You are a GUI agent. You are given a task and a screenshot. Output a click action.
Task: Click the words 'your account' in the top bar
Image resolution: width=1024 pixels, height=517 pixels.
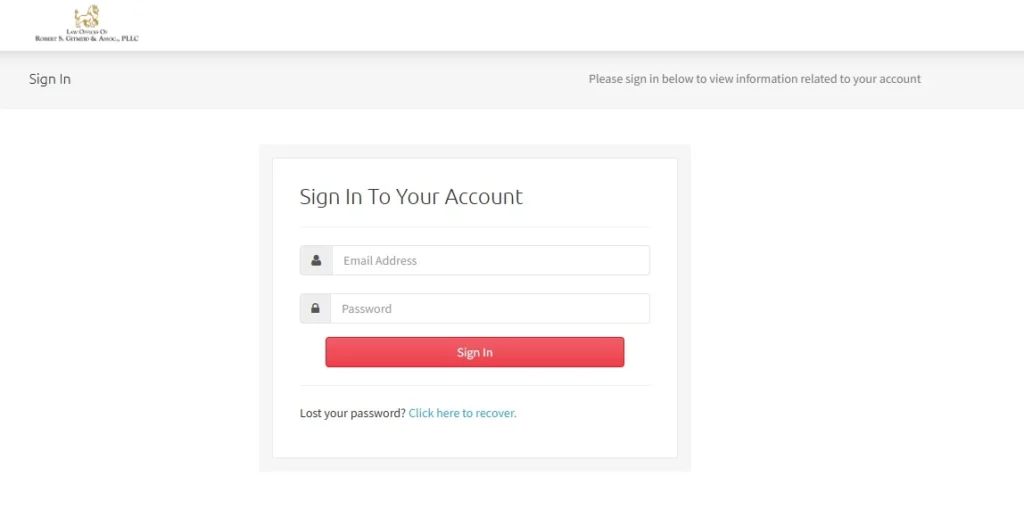click(887, 79)
